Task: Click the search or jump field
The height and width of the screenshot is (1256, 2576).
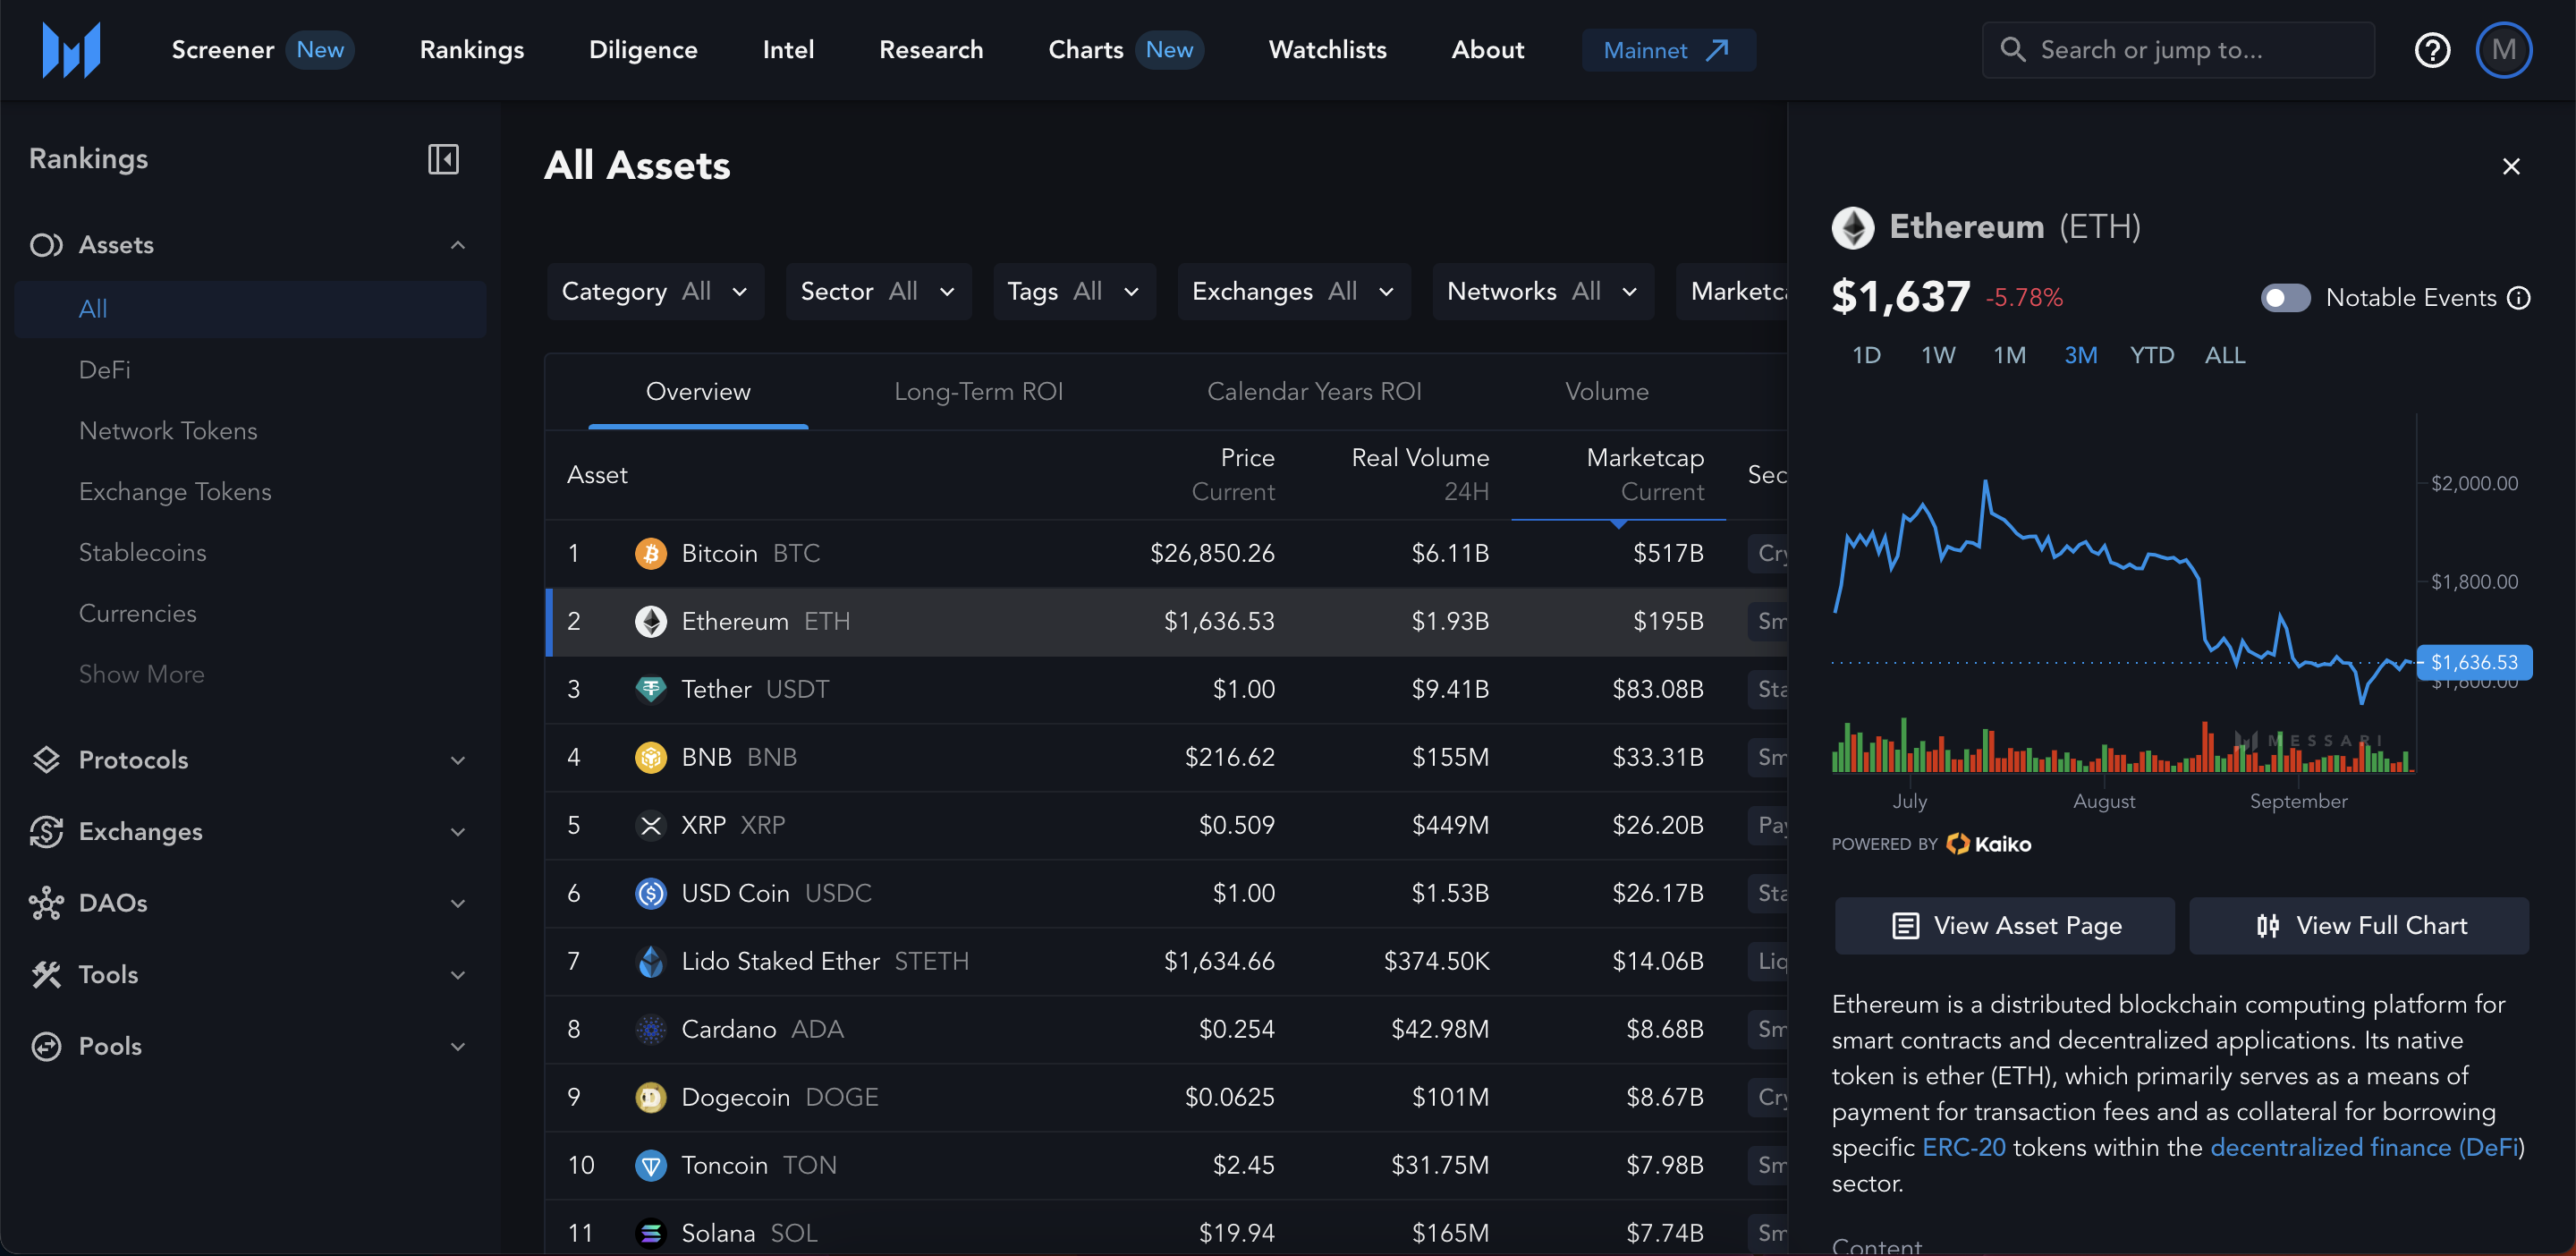Action: (2178, 50)
